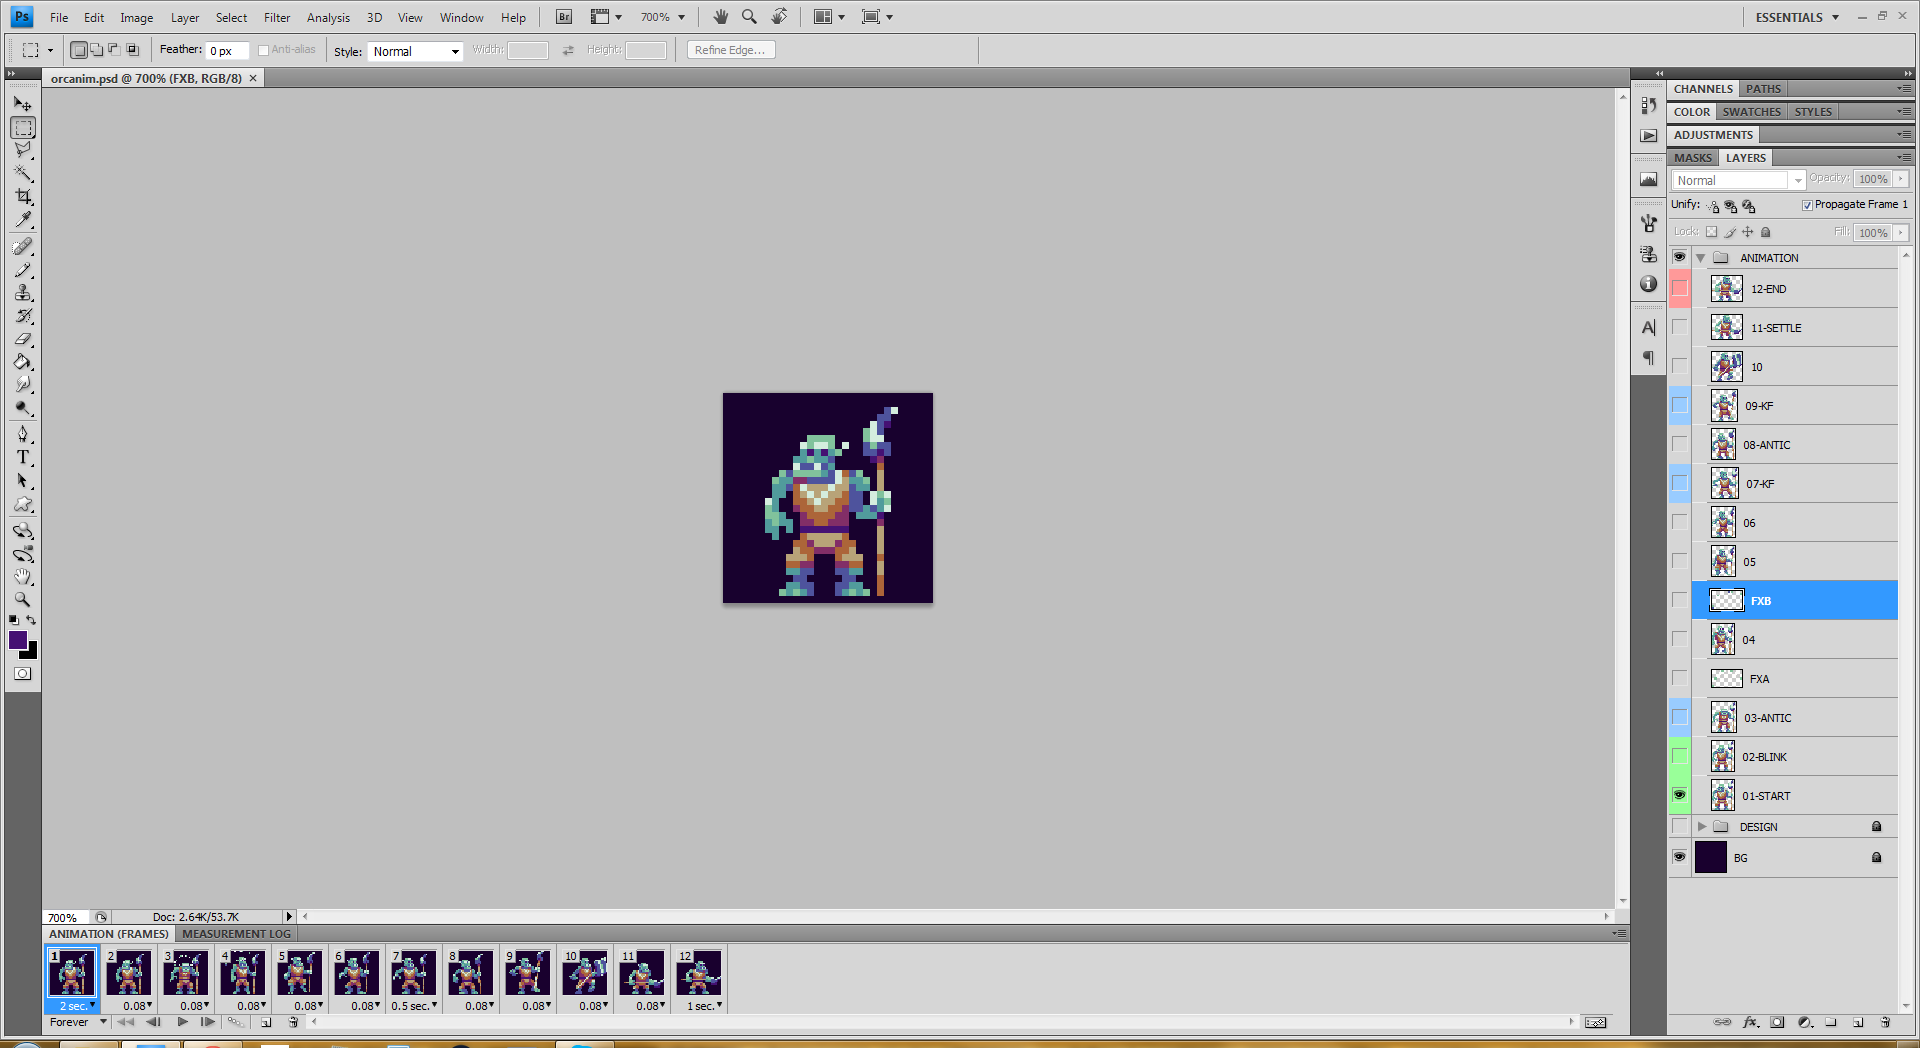Viewport: 1920px width, 1048px height.
Task: Select the Eraser tool
Action: point(23,339)
